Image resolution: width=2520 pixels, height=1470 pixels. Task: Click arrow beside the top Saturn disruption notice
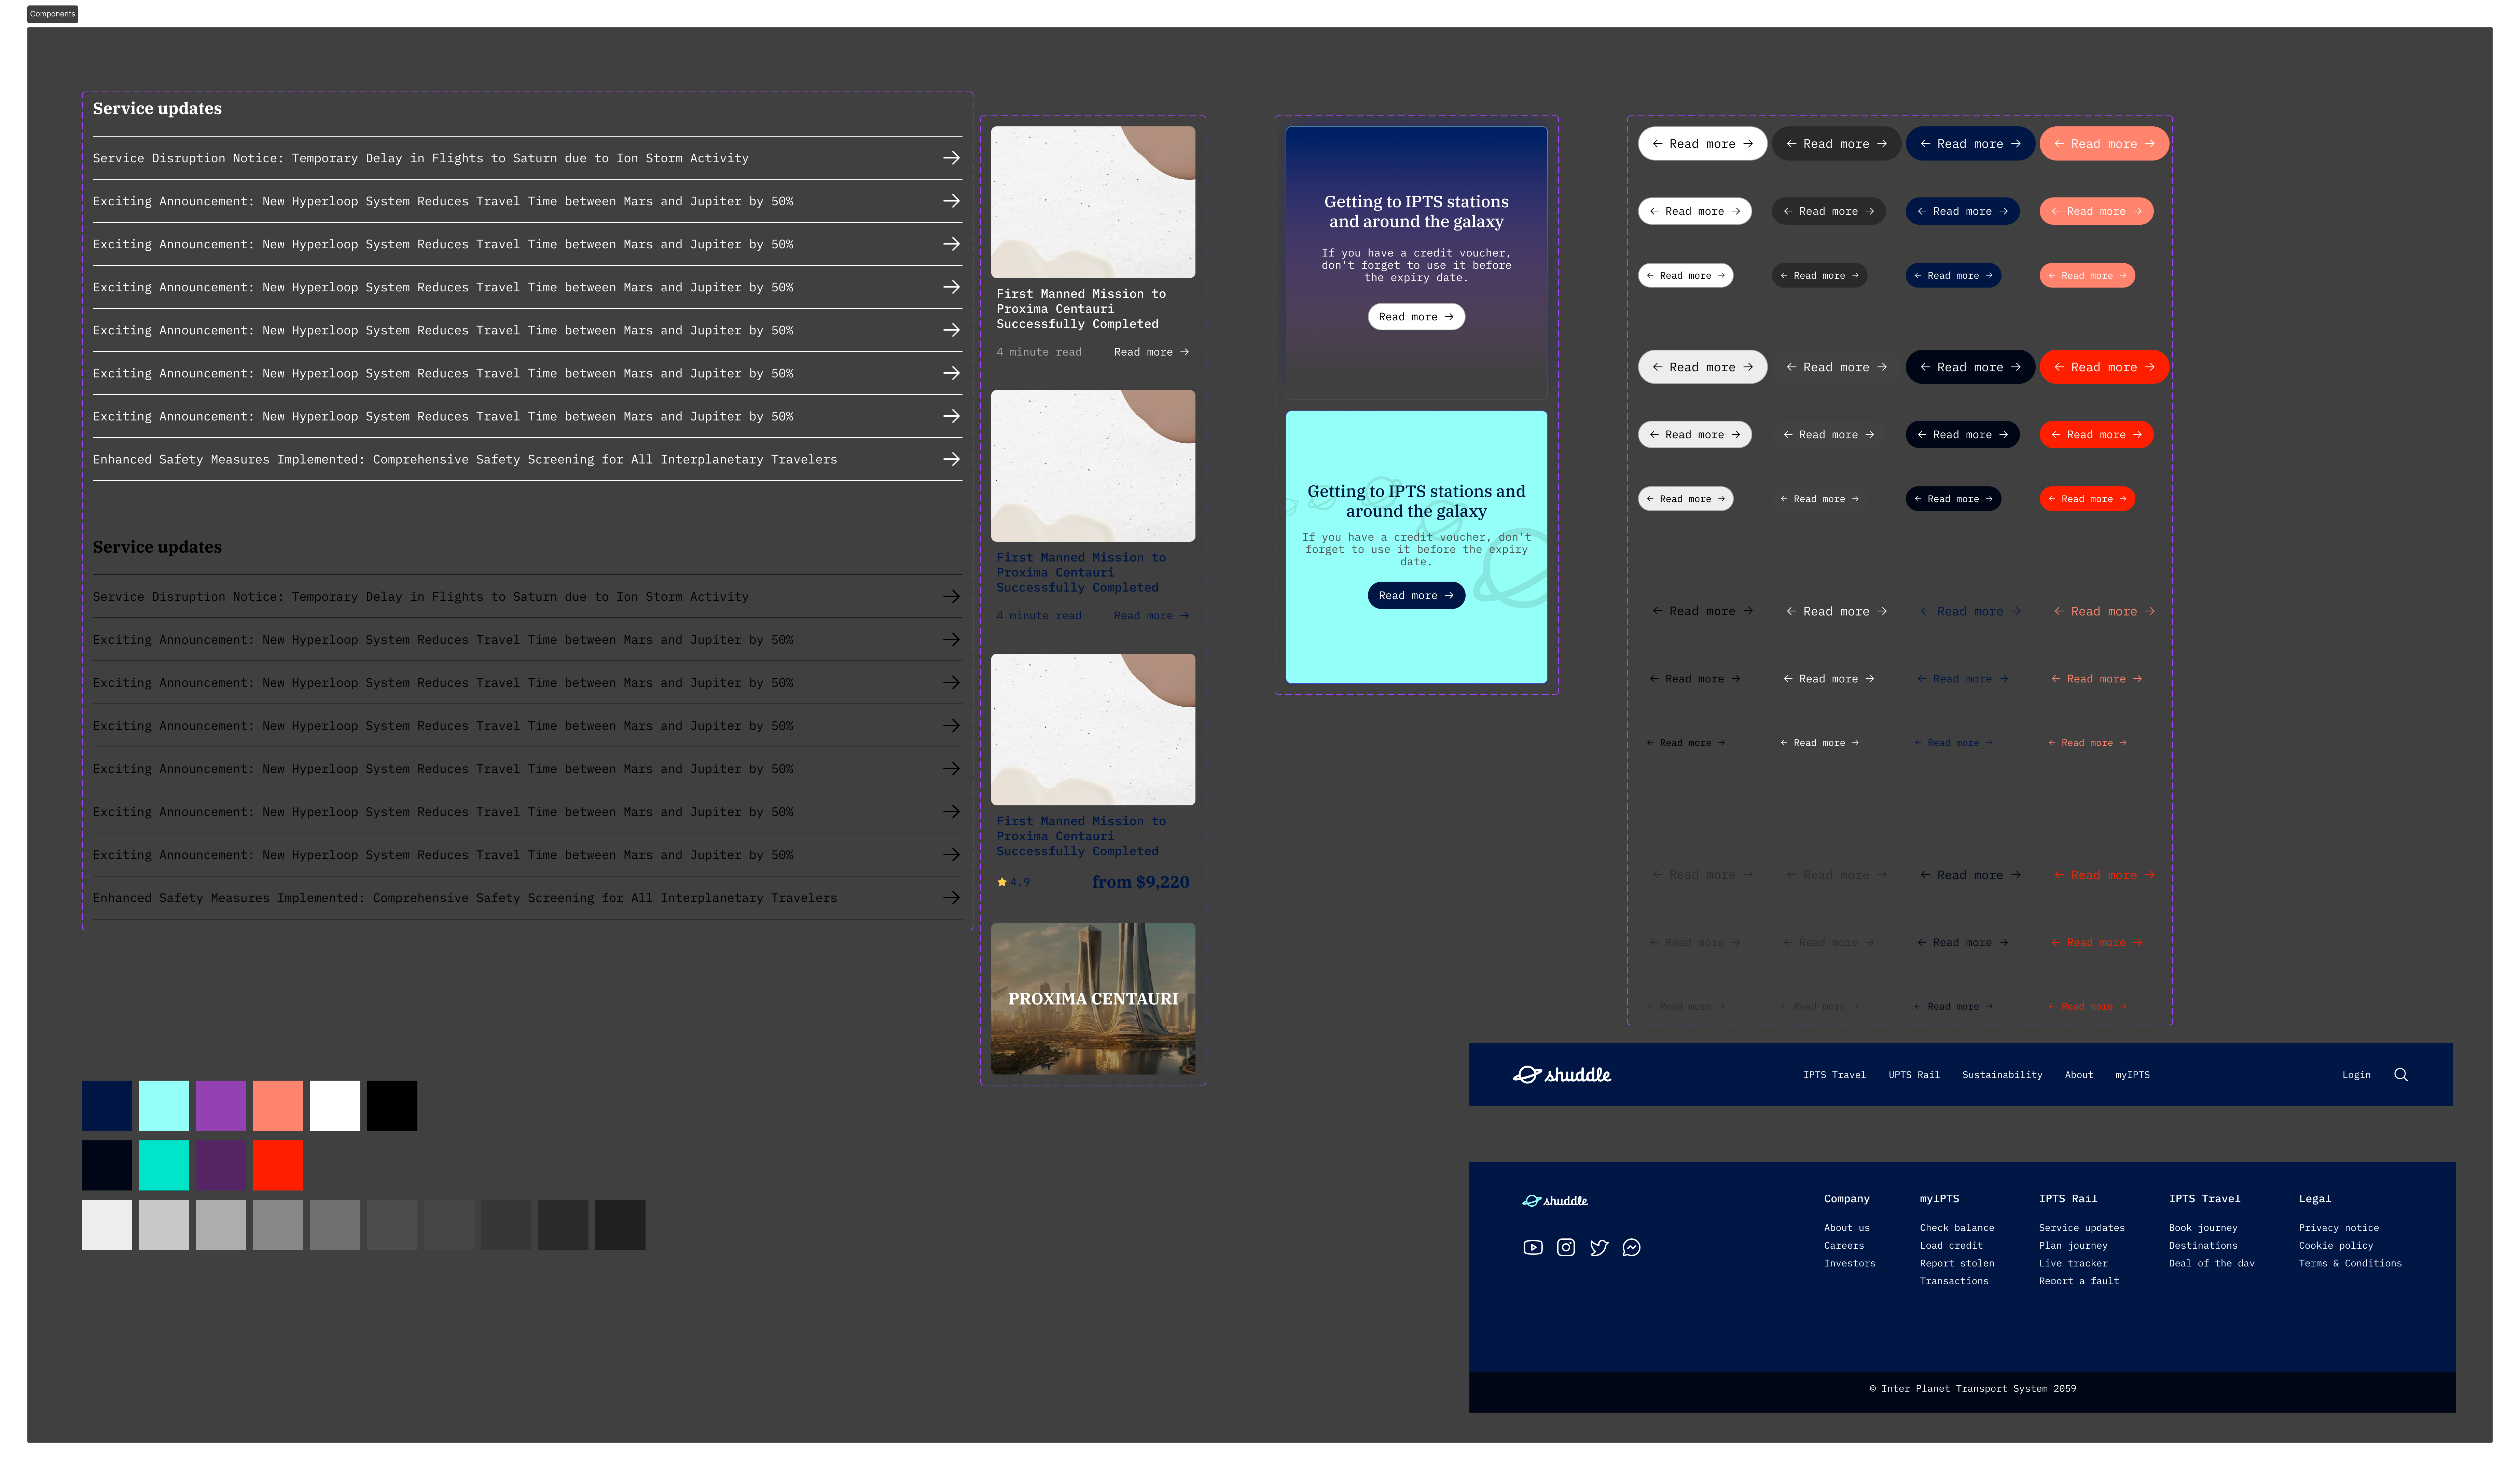(x=951, y=158)
